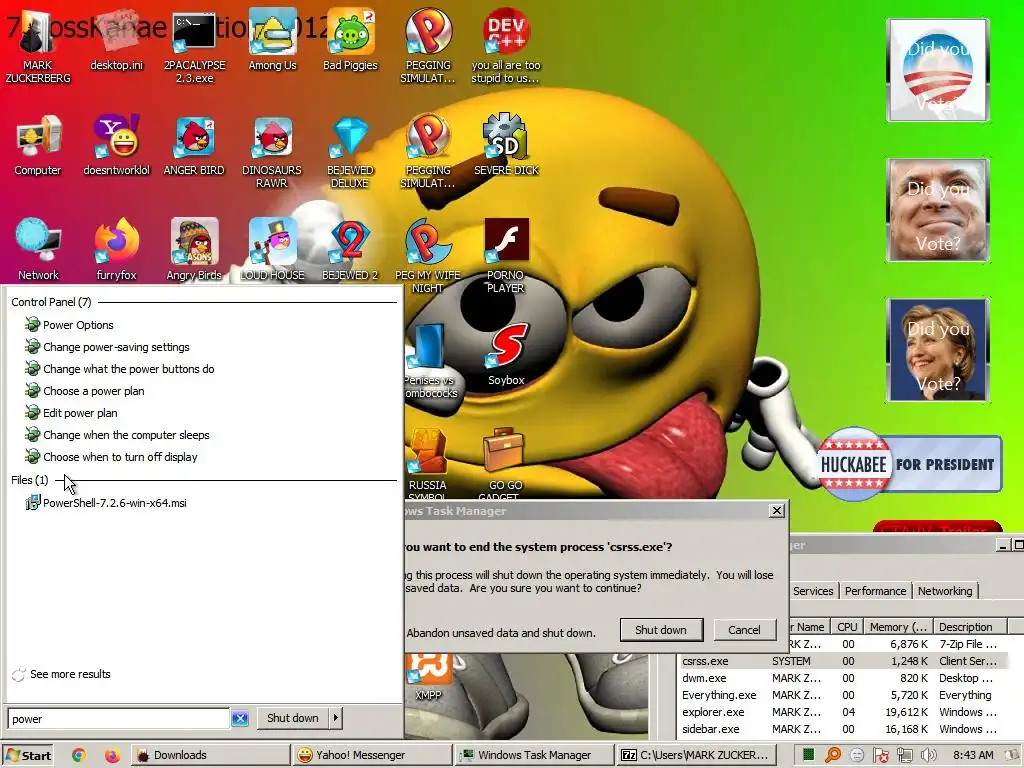Sort processes by the CPU column
Image resolution: width=1024 pixels, height=768 pixels.
pyautogui.click(x=847, y=626)
